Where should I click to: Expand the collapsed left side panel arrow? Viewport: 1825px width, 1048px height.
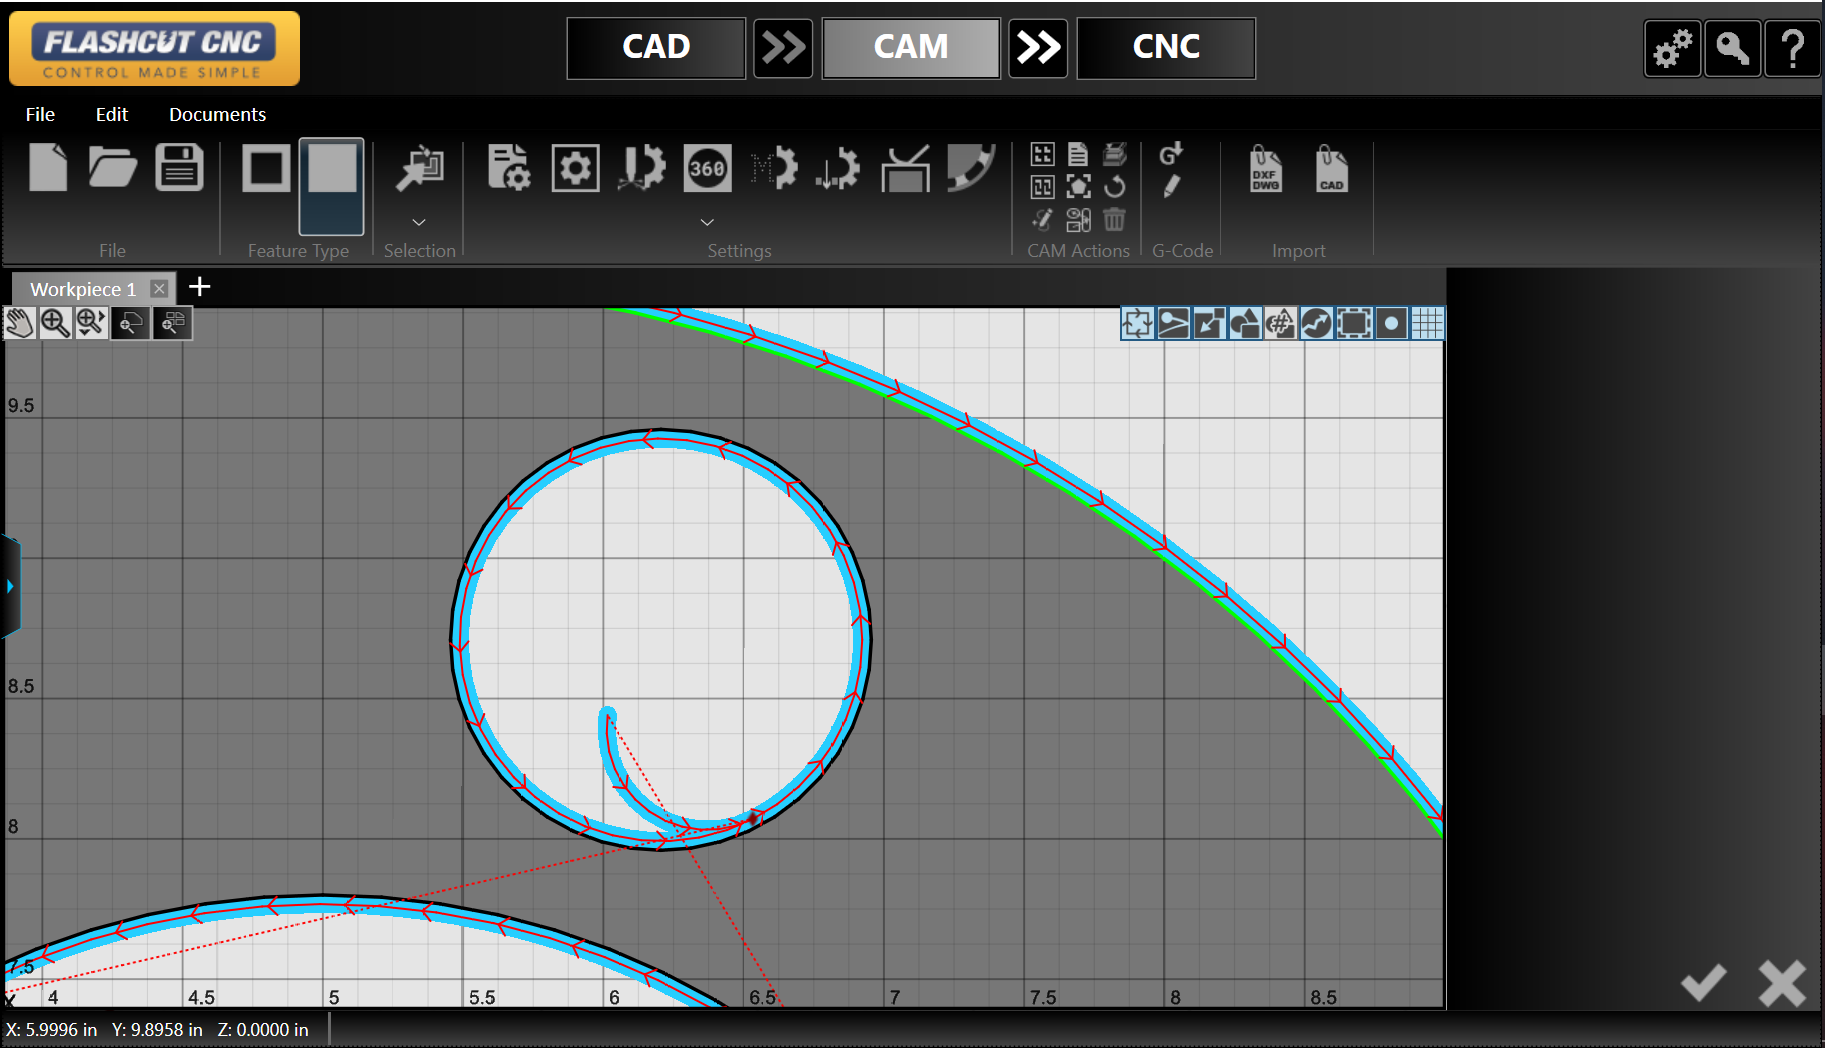[x=10, y=585]
